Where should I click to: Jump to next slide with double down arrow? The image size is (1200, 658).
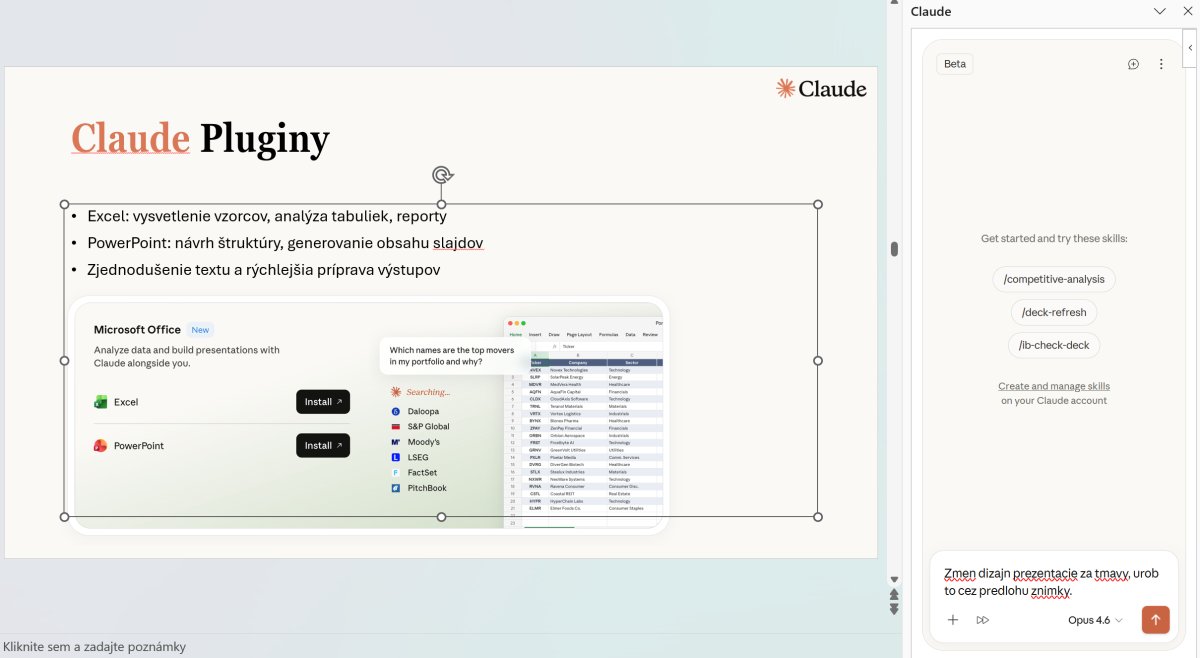[894, 609]
